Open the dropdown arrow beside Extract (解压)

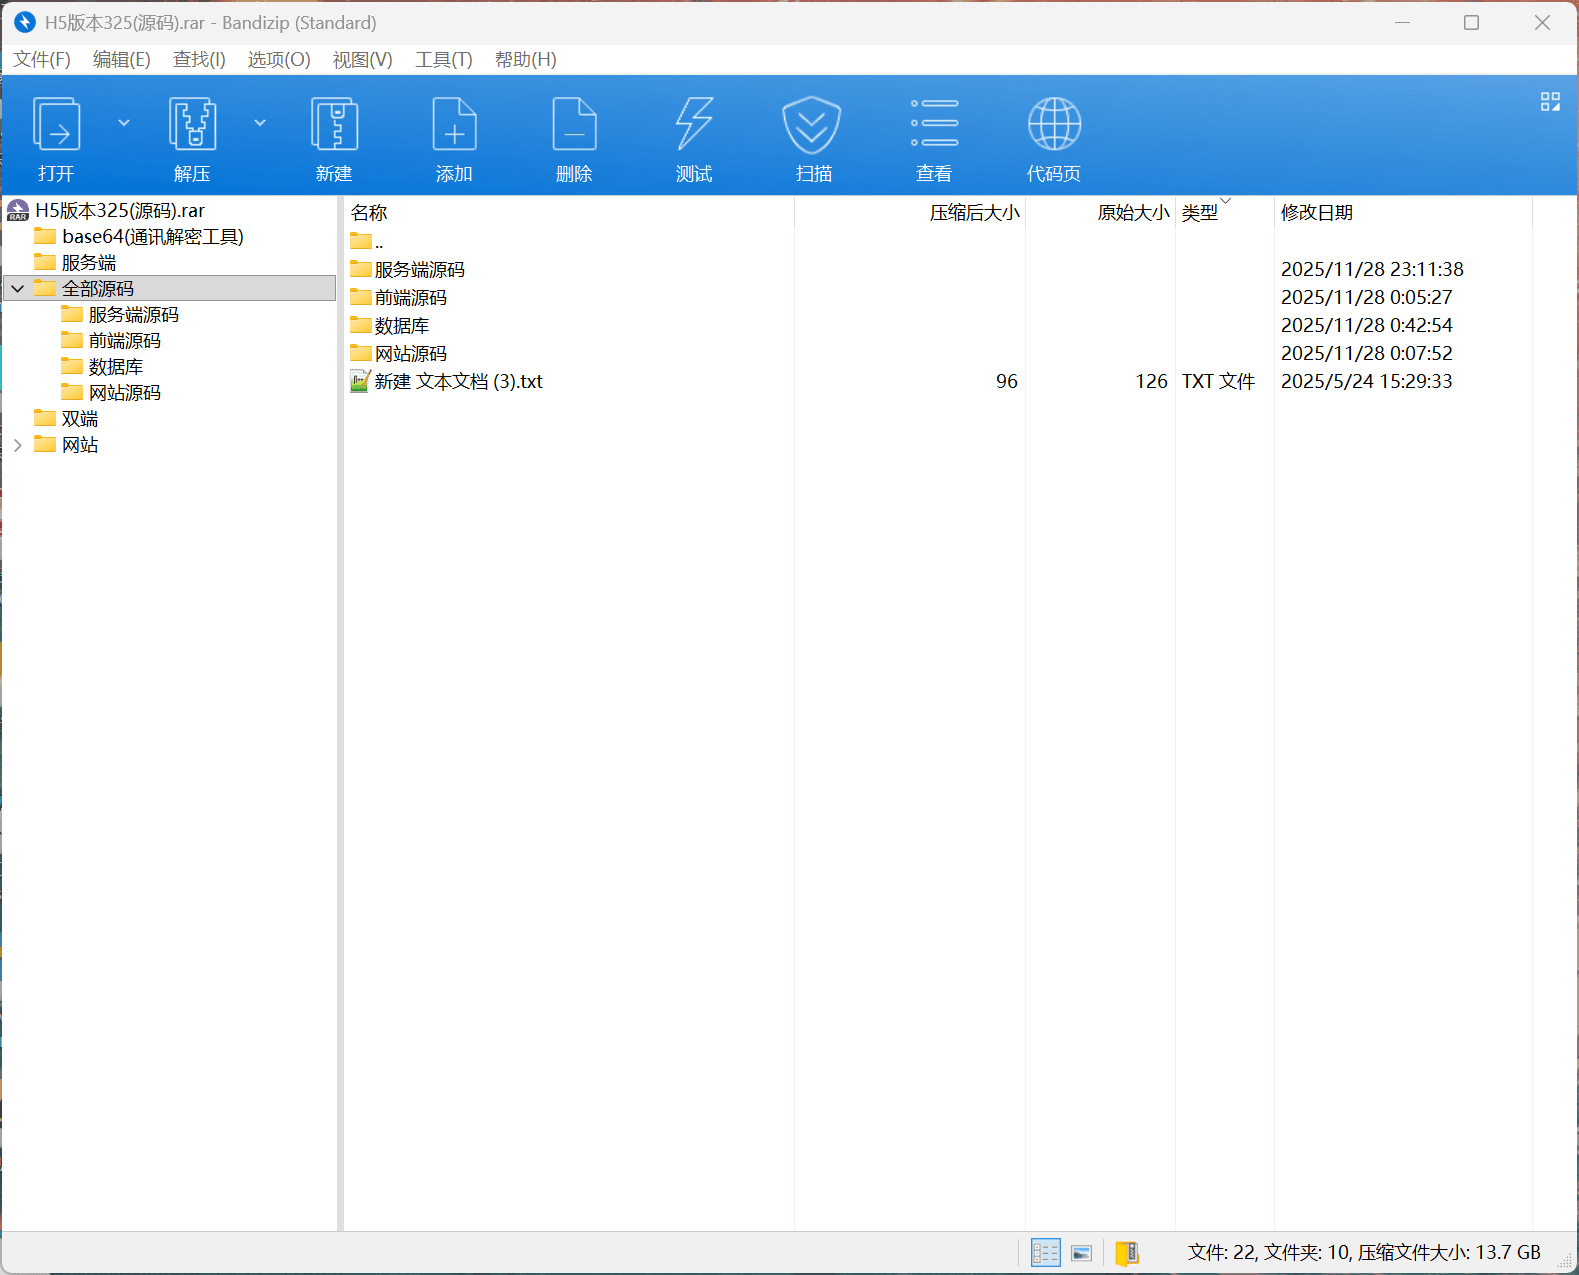(x=260, y=123)
